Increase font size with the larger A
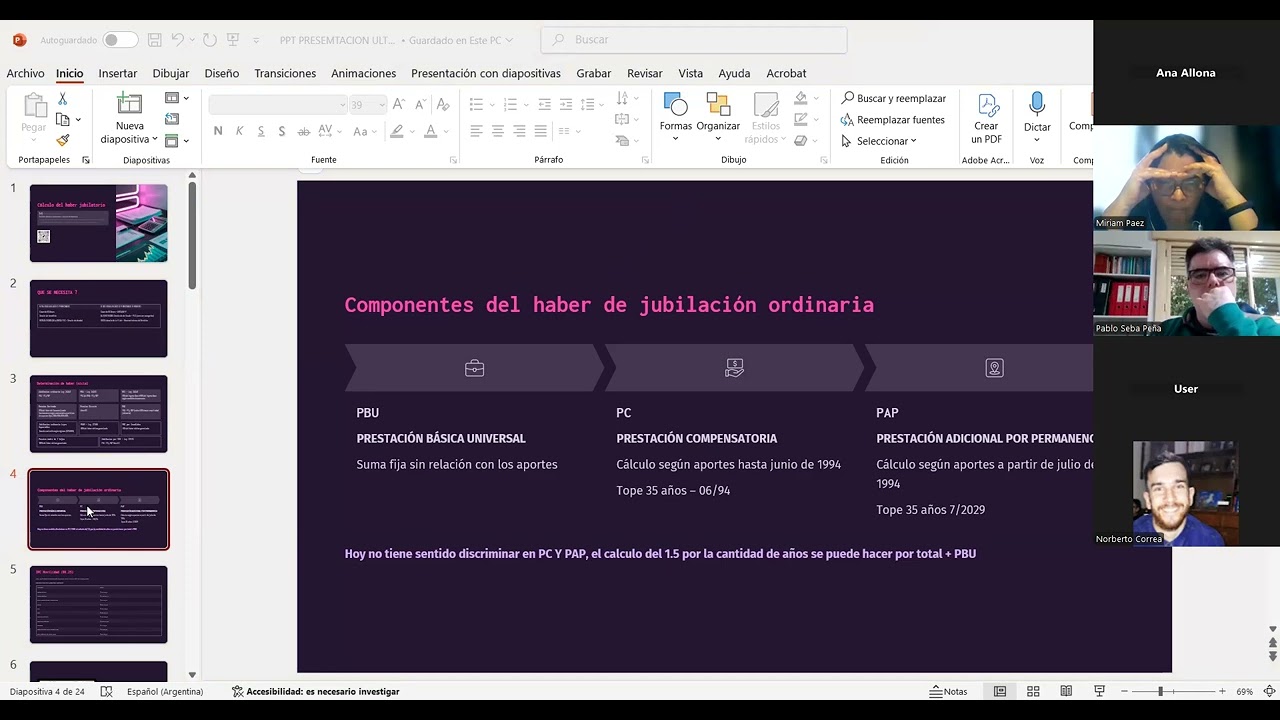Image resolution: width=1280 pixels, height=720 pixels. (x=399, y=104)
